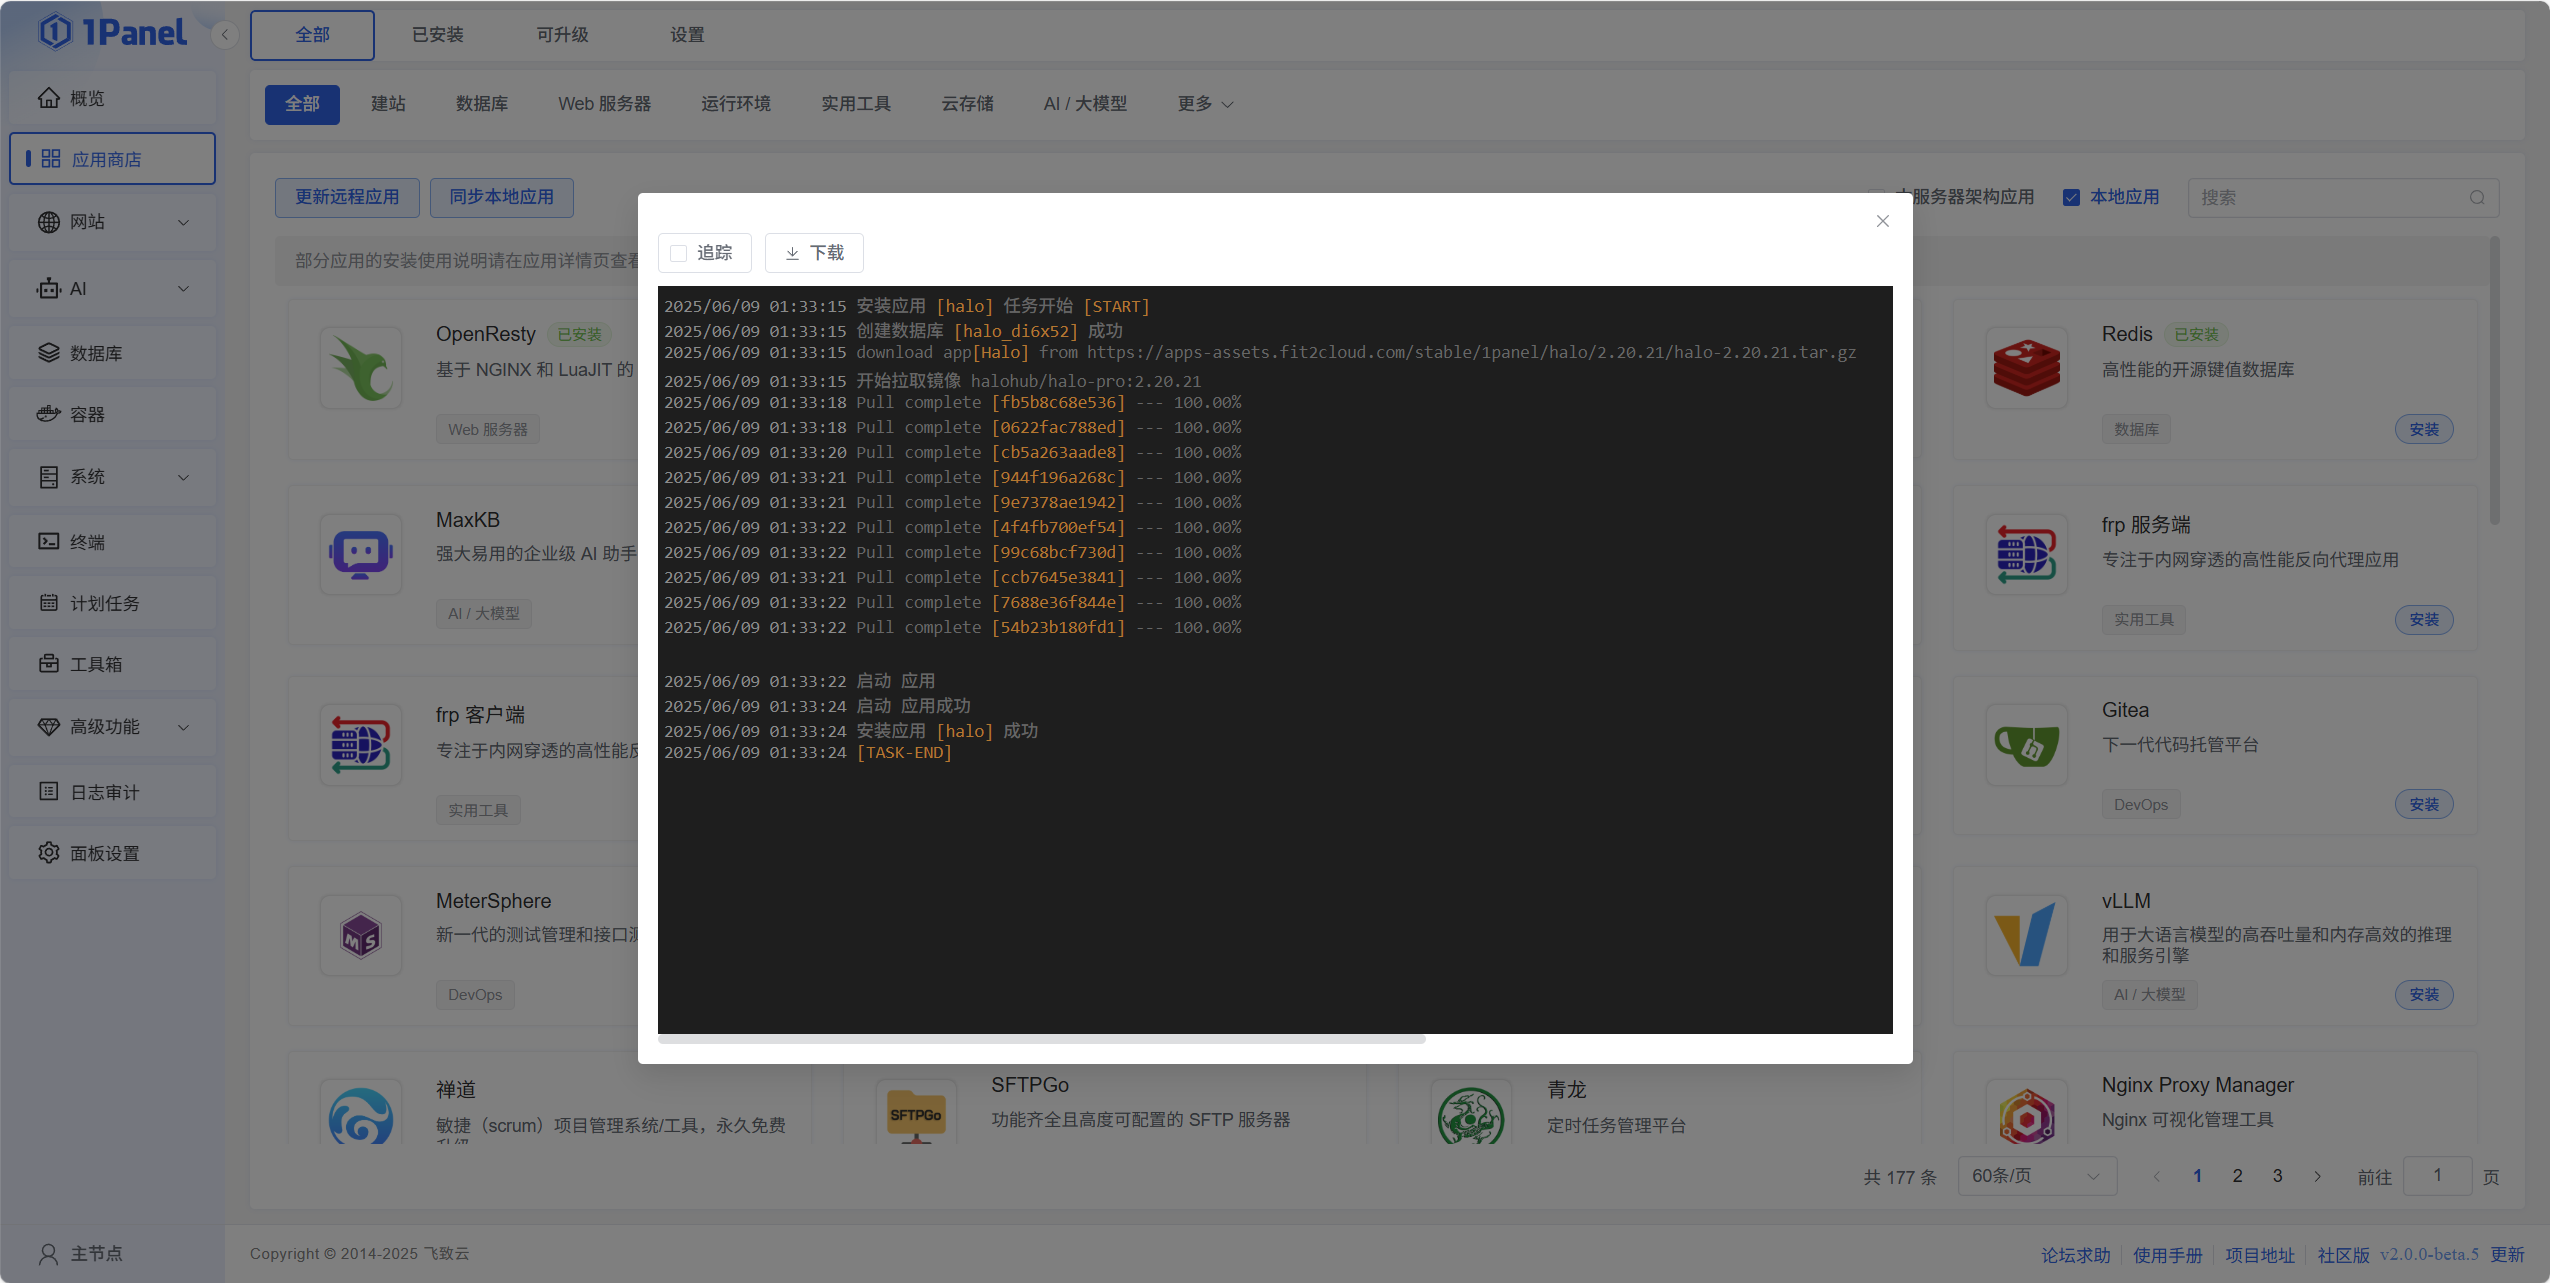This screenshot has width=2550, height=1283.
Task: Switch to the 已安装 tab
Action: point(438,35)
